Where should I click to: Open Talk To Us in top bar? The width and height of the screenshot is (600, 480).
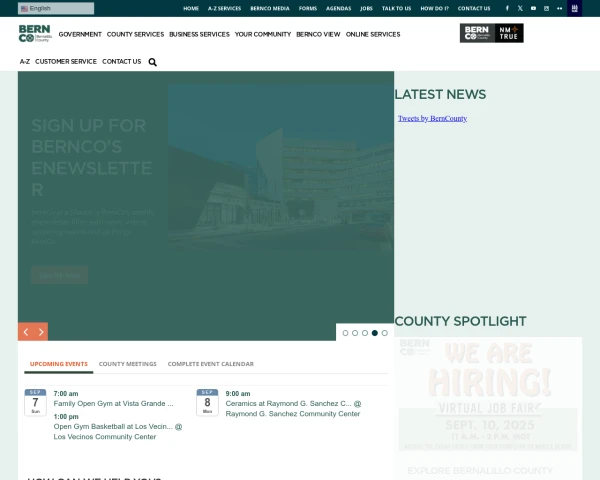coord(396,8)
